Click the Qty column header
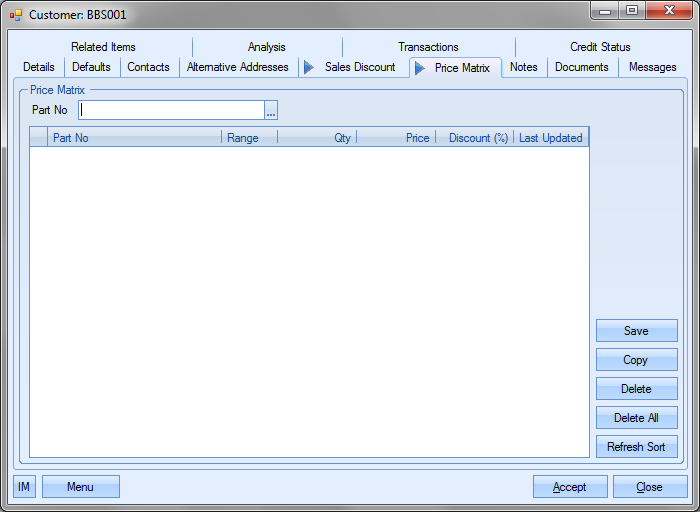 click(317, 138)
